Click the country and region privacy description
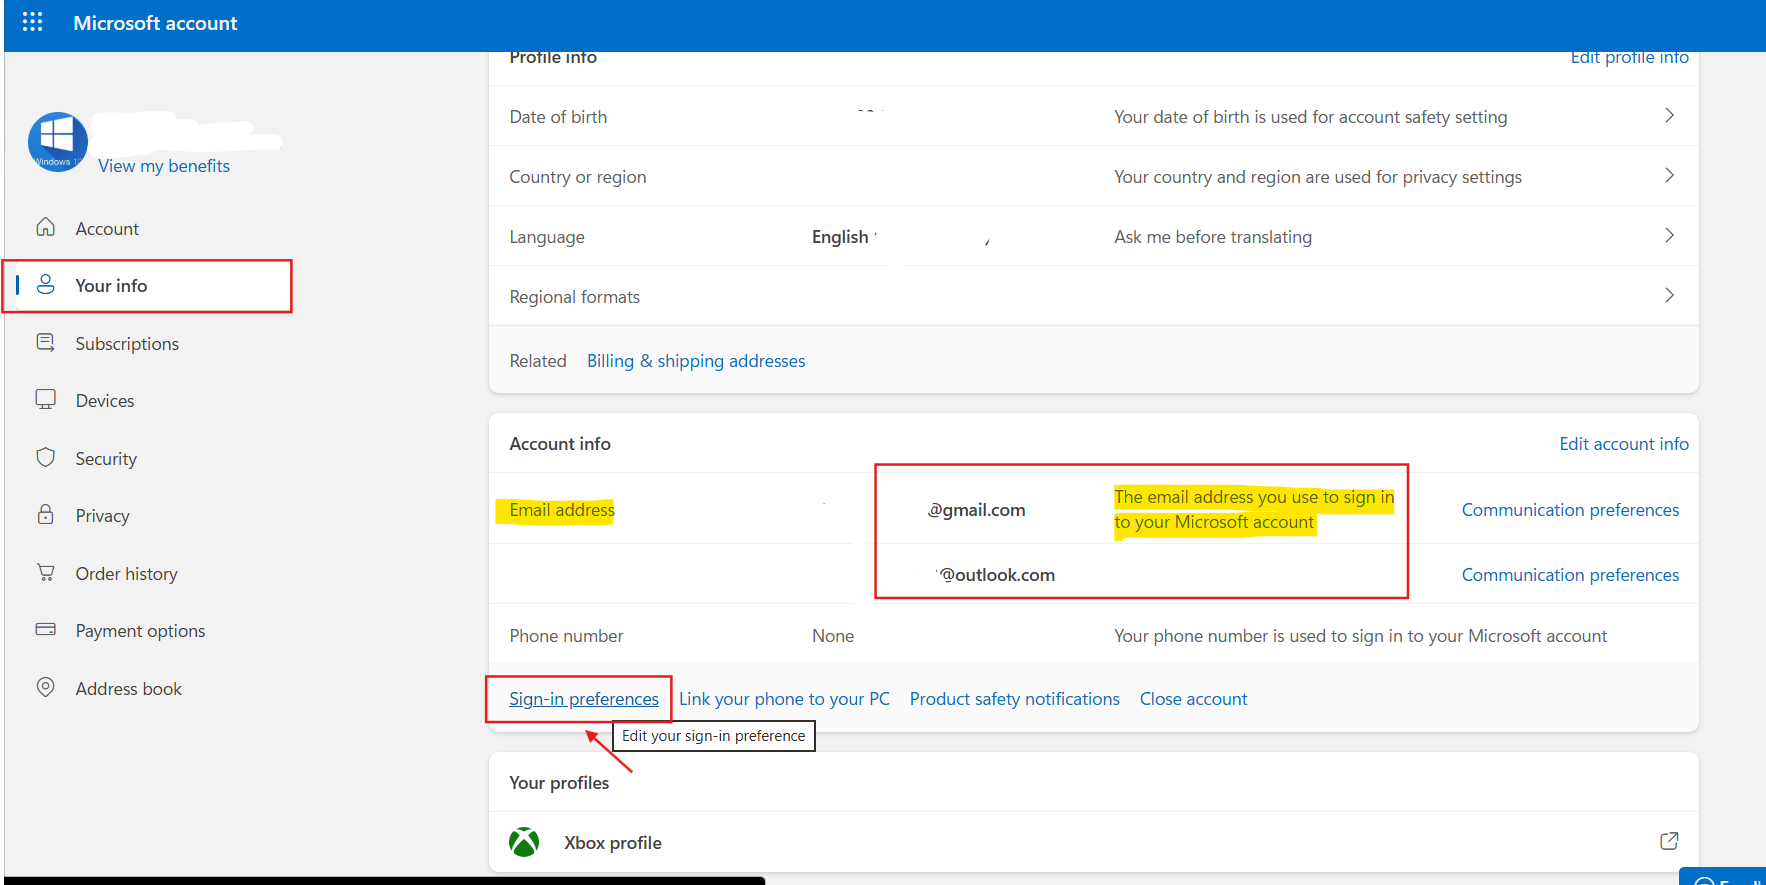1766x885 pixels. tap(1318, 177)
